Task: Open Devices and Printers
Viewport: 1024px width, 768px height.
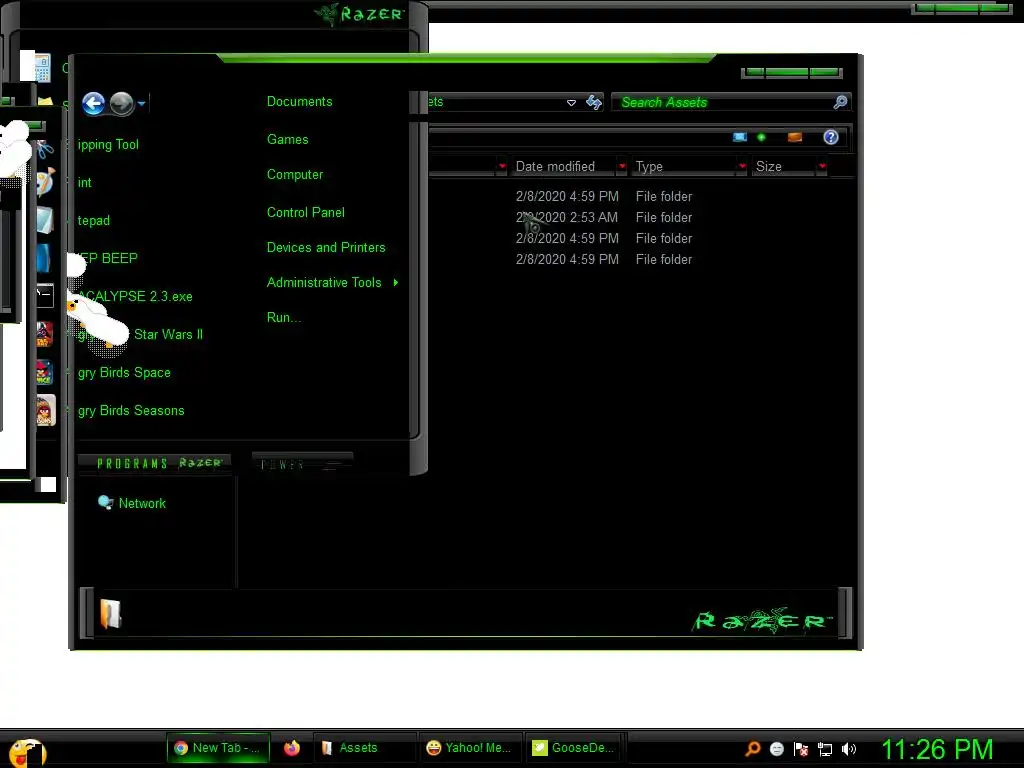Action: click(326, 248)
